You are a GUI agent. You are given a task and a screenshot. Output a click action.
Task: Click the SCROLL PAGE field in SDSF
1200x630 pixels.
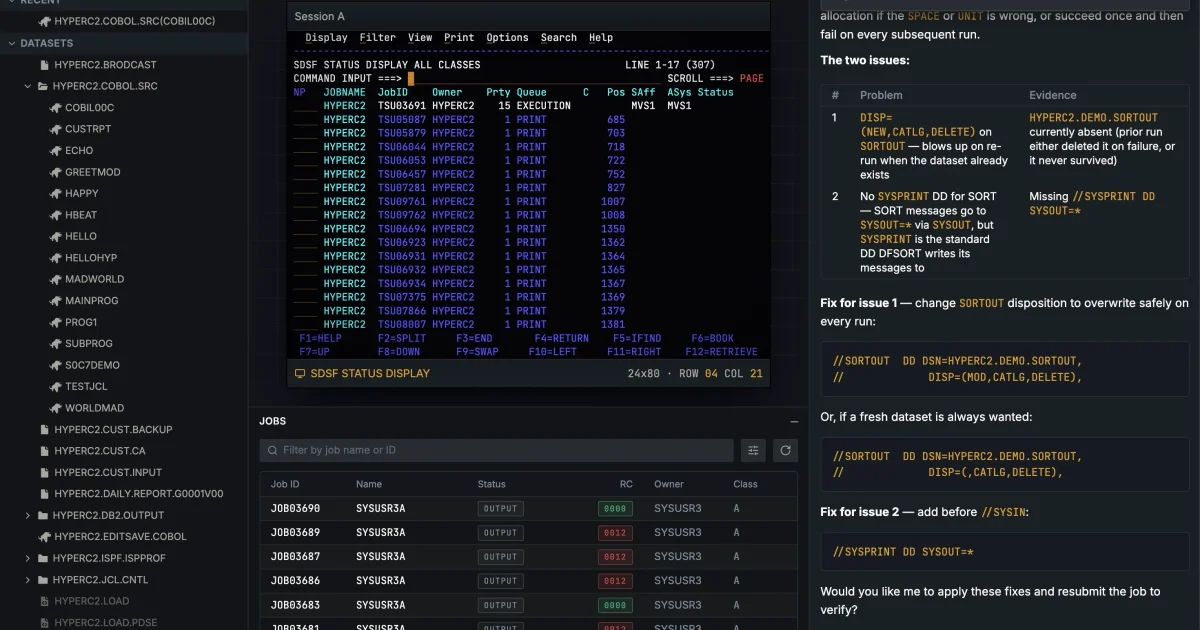pos(751,78)
